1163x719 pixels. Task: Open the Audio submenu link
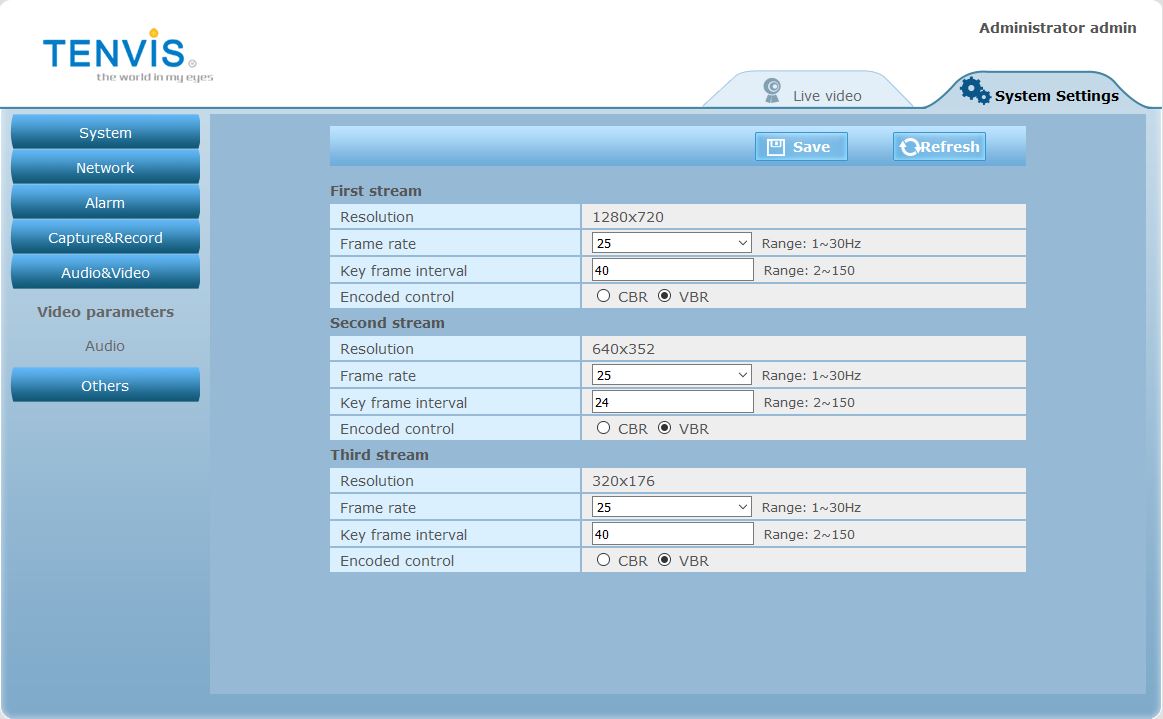[105, 346]
